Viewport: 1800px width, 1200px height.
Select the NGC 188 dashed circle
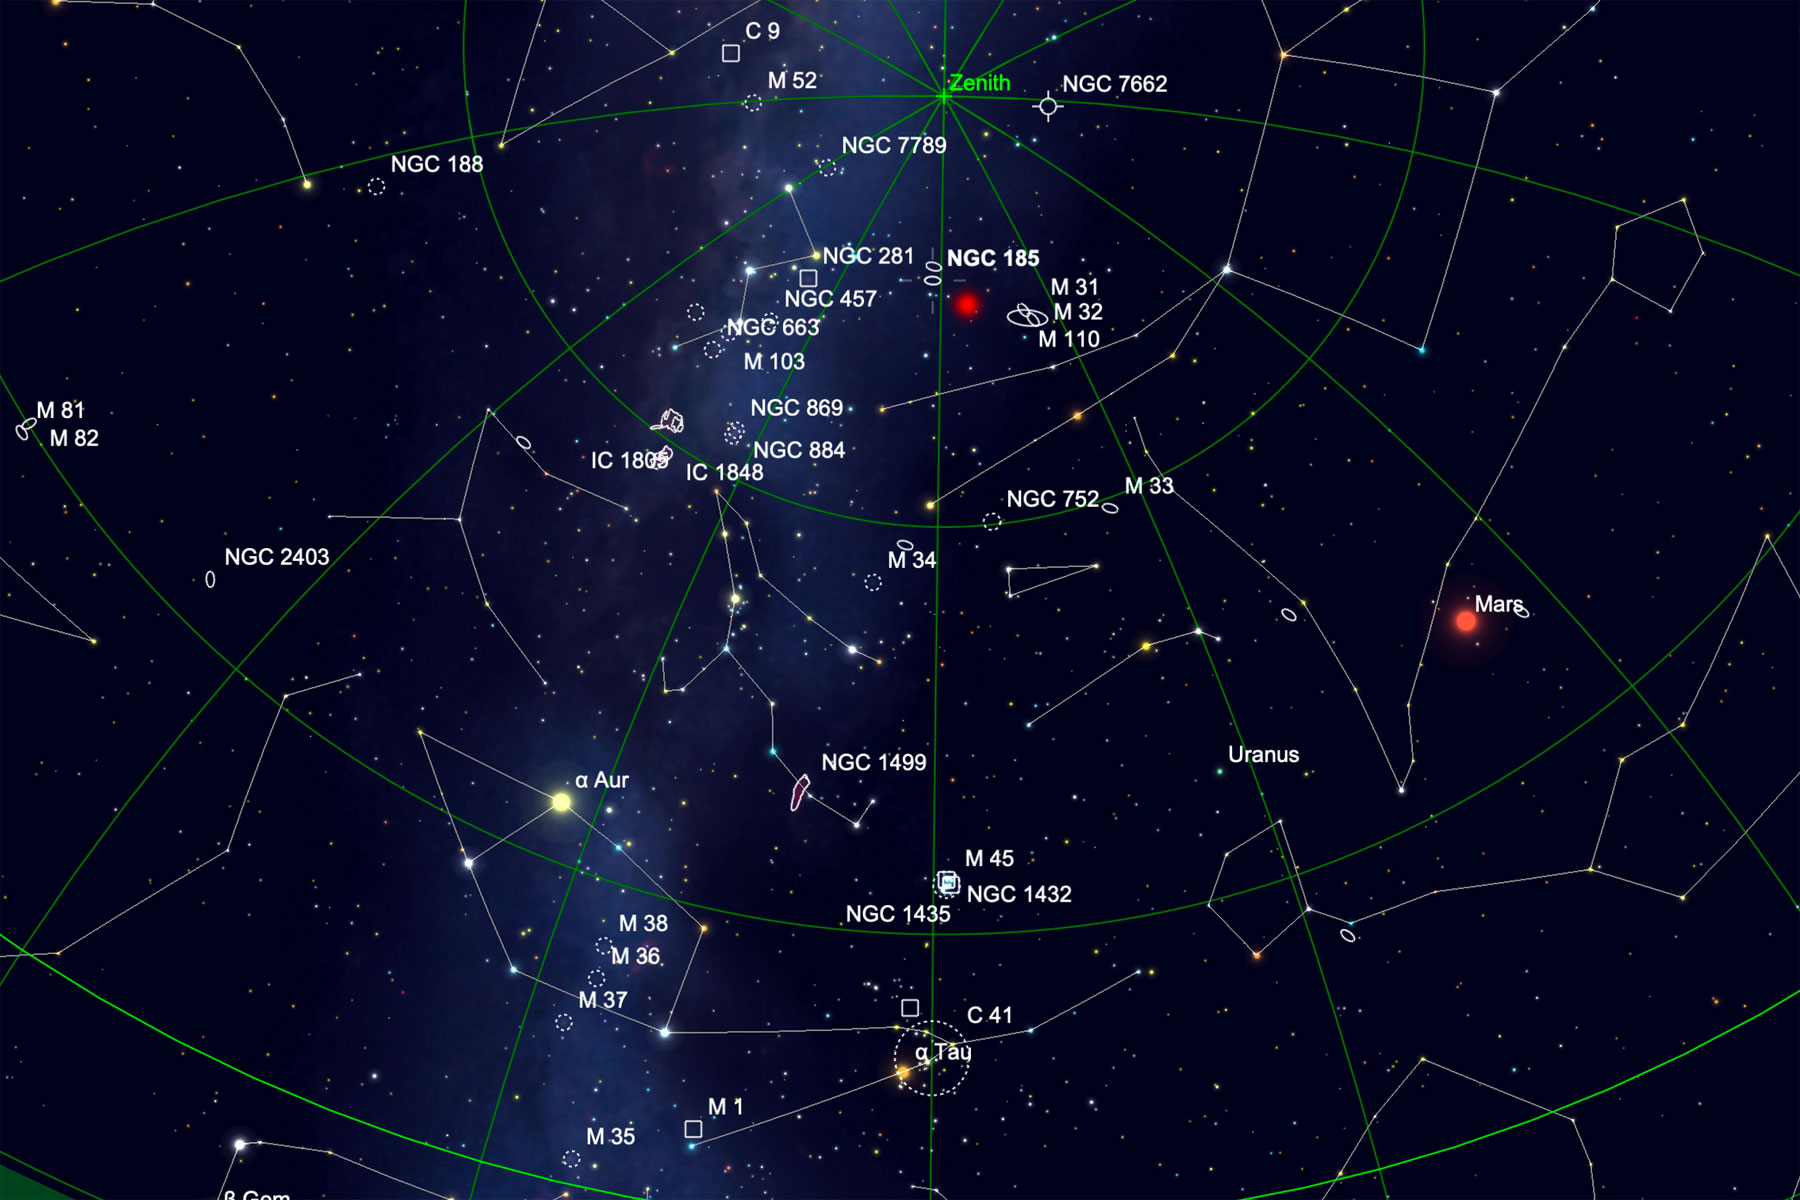376,186
